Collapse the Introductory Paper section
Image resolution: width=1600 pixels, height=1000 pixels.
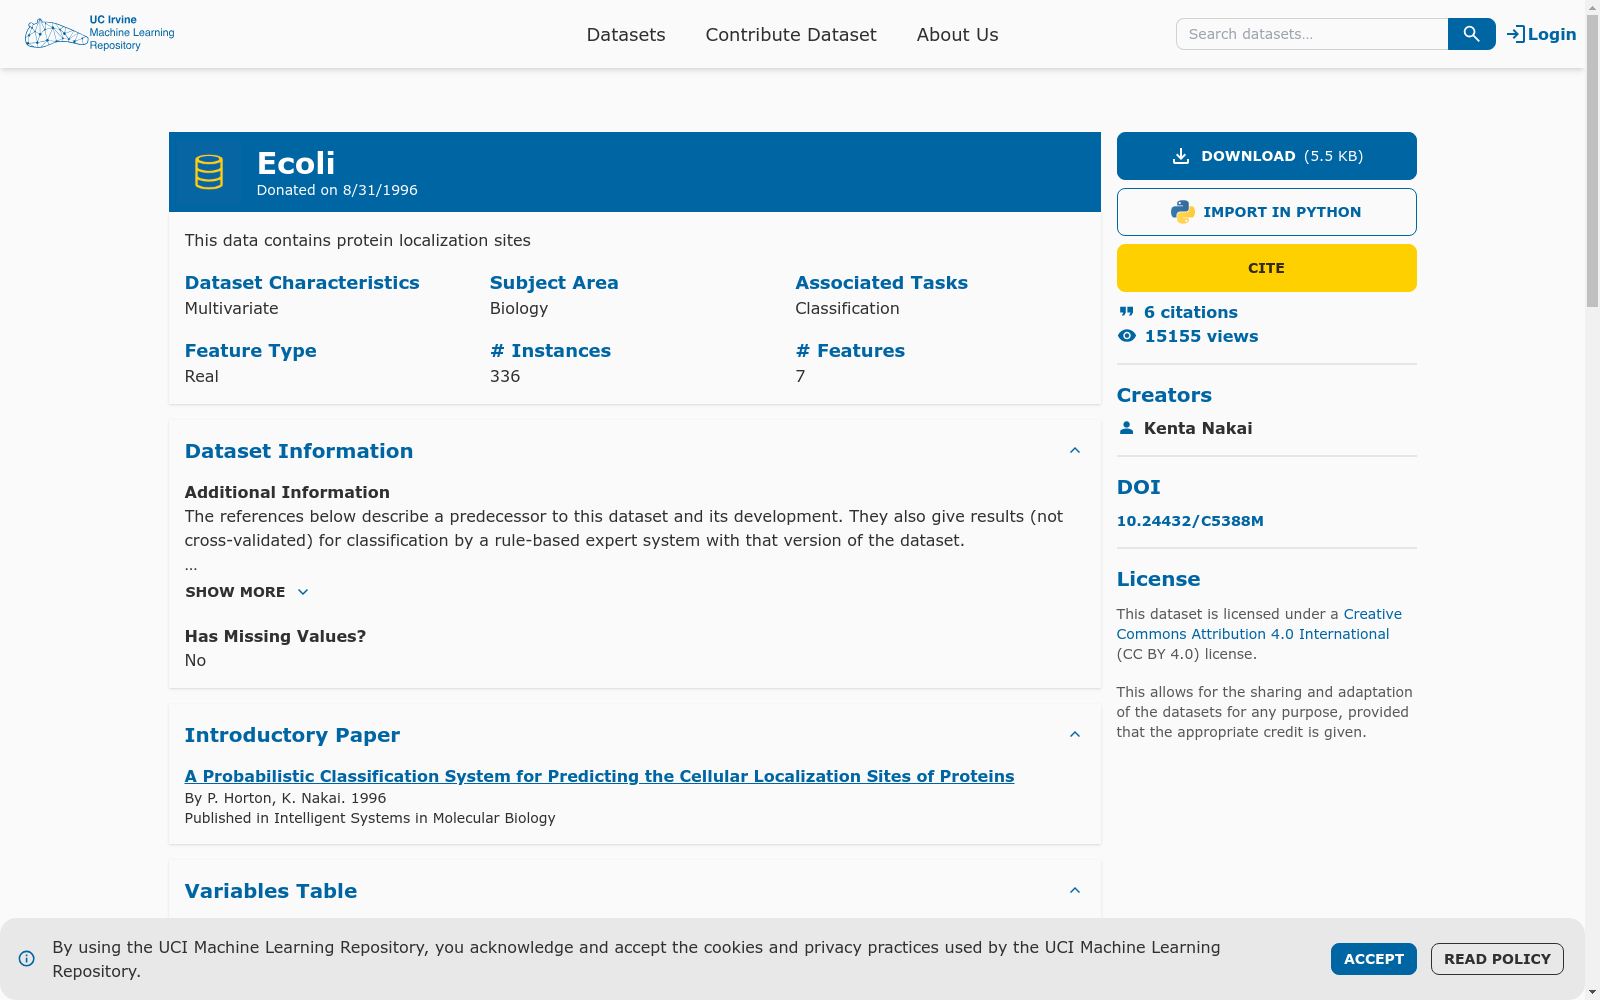pos(1075,734)
